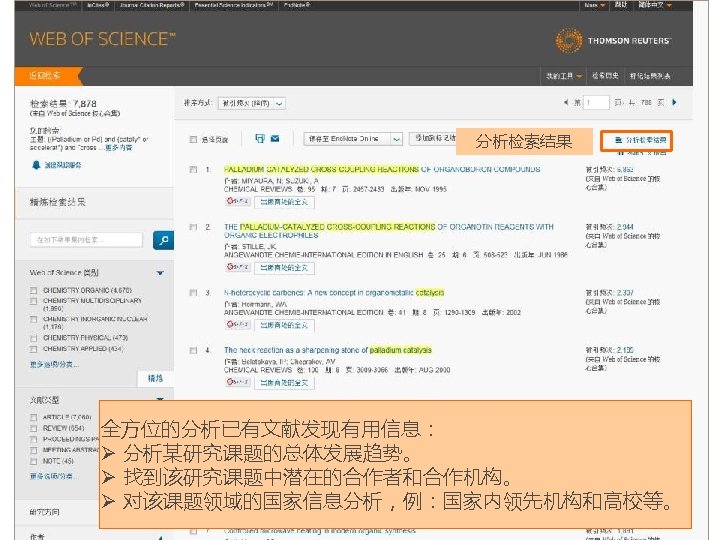Click the analyze search results button
Image resolution: width=720 pixels, height=540 pixels.
tap(636, 140)
